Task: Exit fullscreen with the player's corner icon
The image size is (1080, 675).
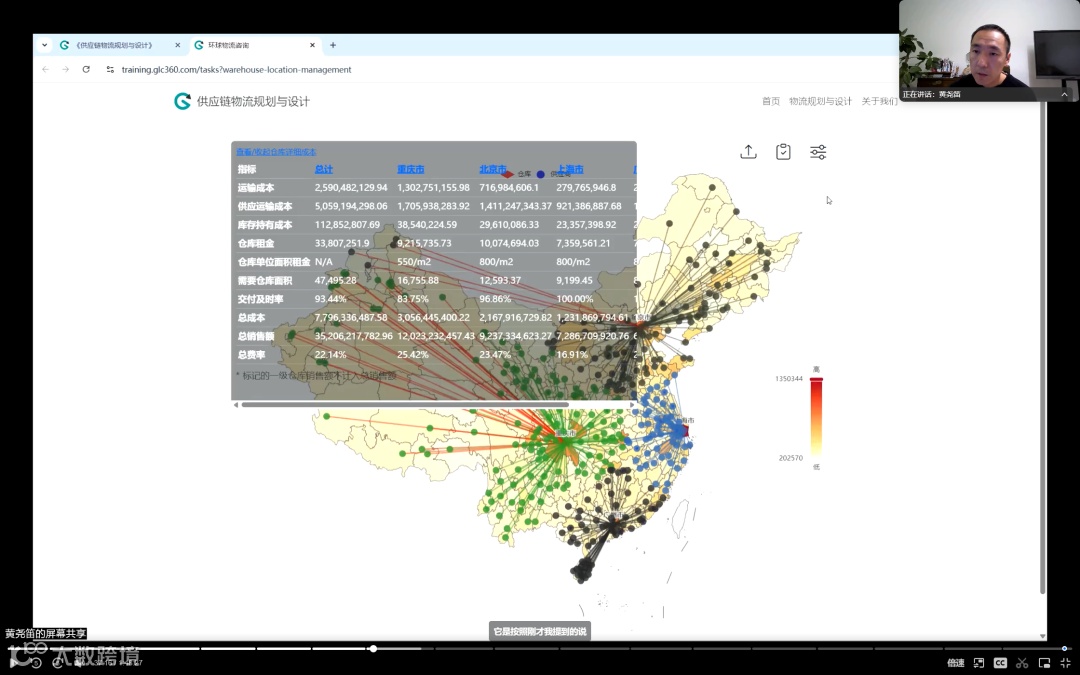Action: 1066,663
